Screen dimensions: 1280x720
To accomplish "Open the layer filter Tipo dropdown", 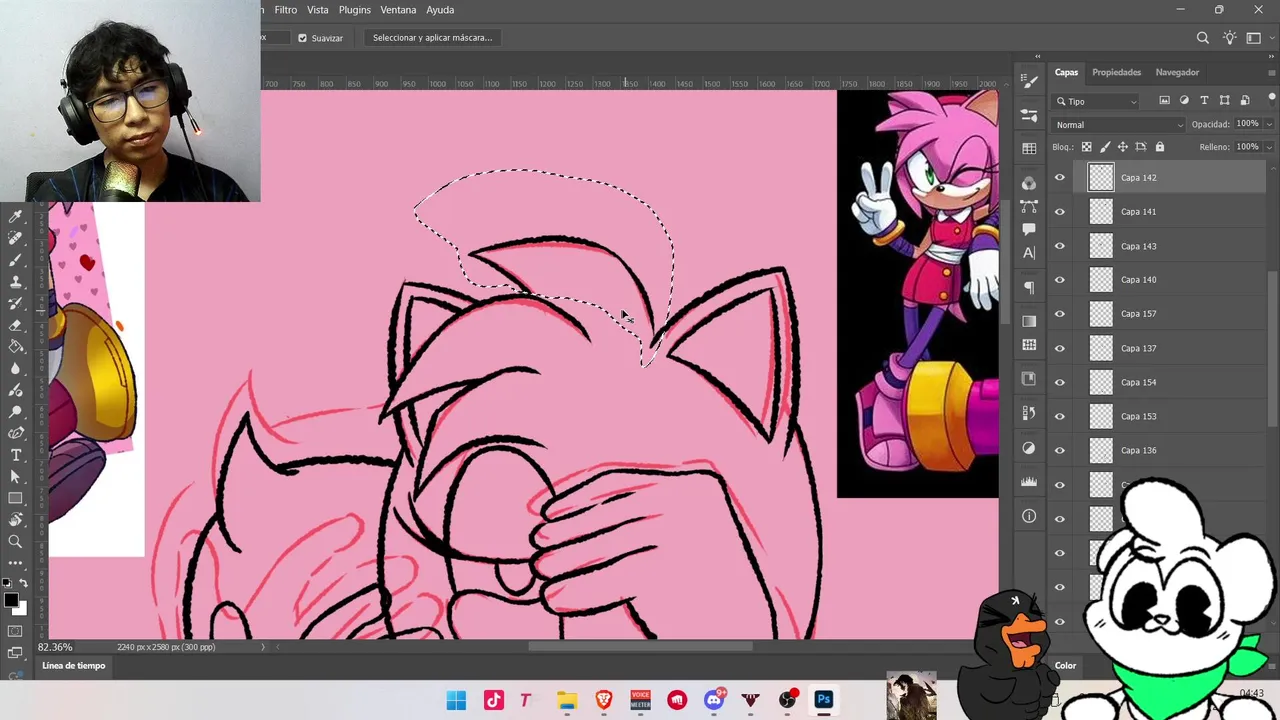I will [1097, 101].
